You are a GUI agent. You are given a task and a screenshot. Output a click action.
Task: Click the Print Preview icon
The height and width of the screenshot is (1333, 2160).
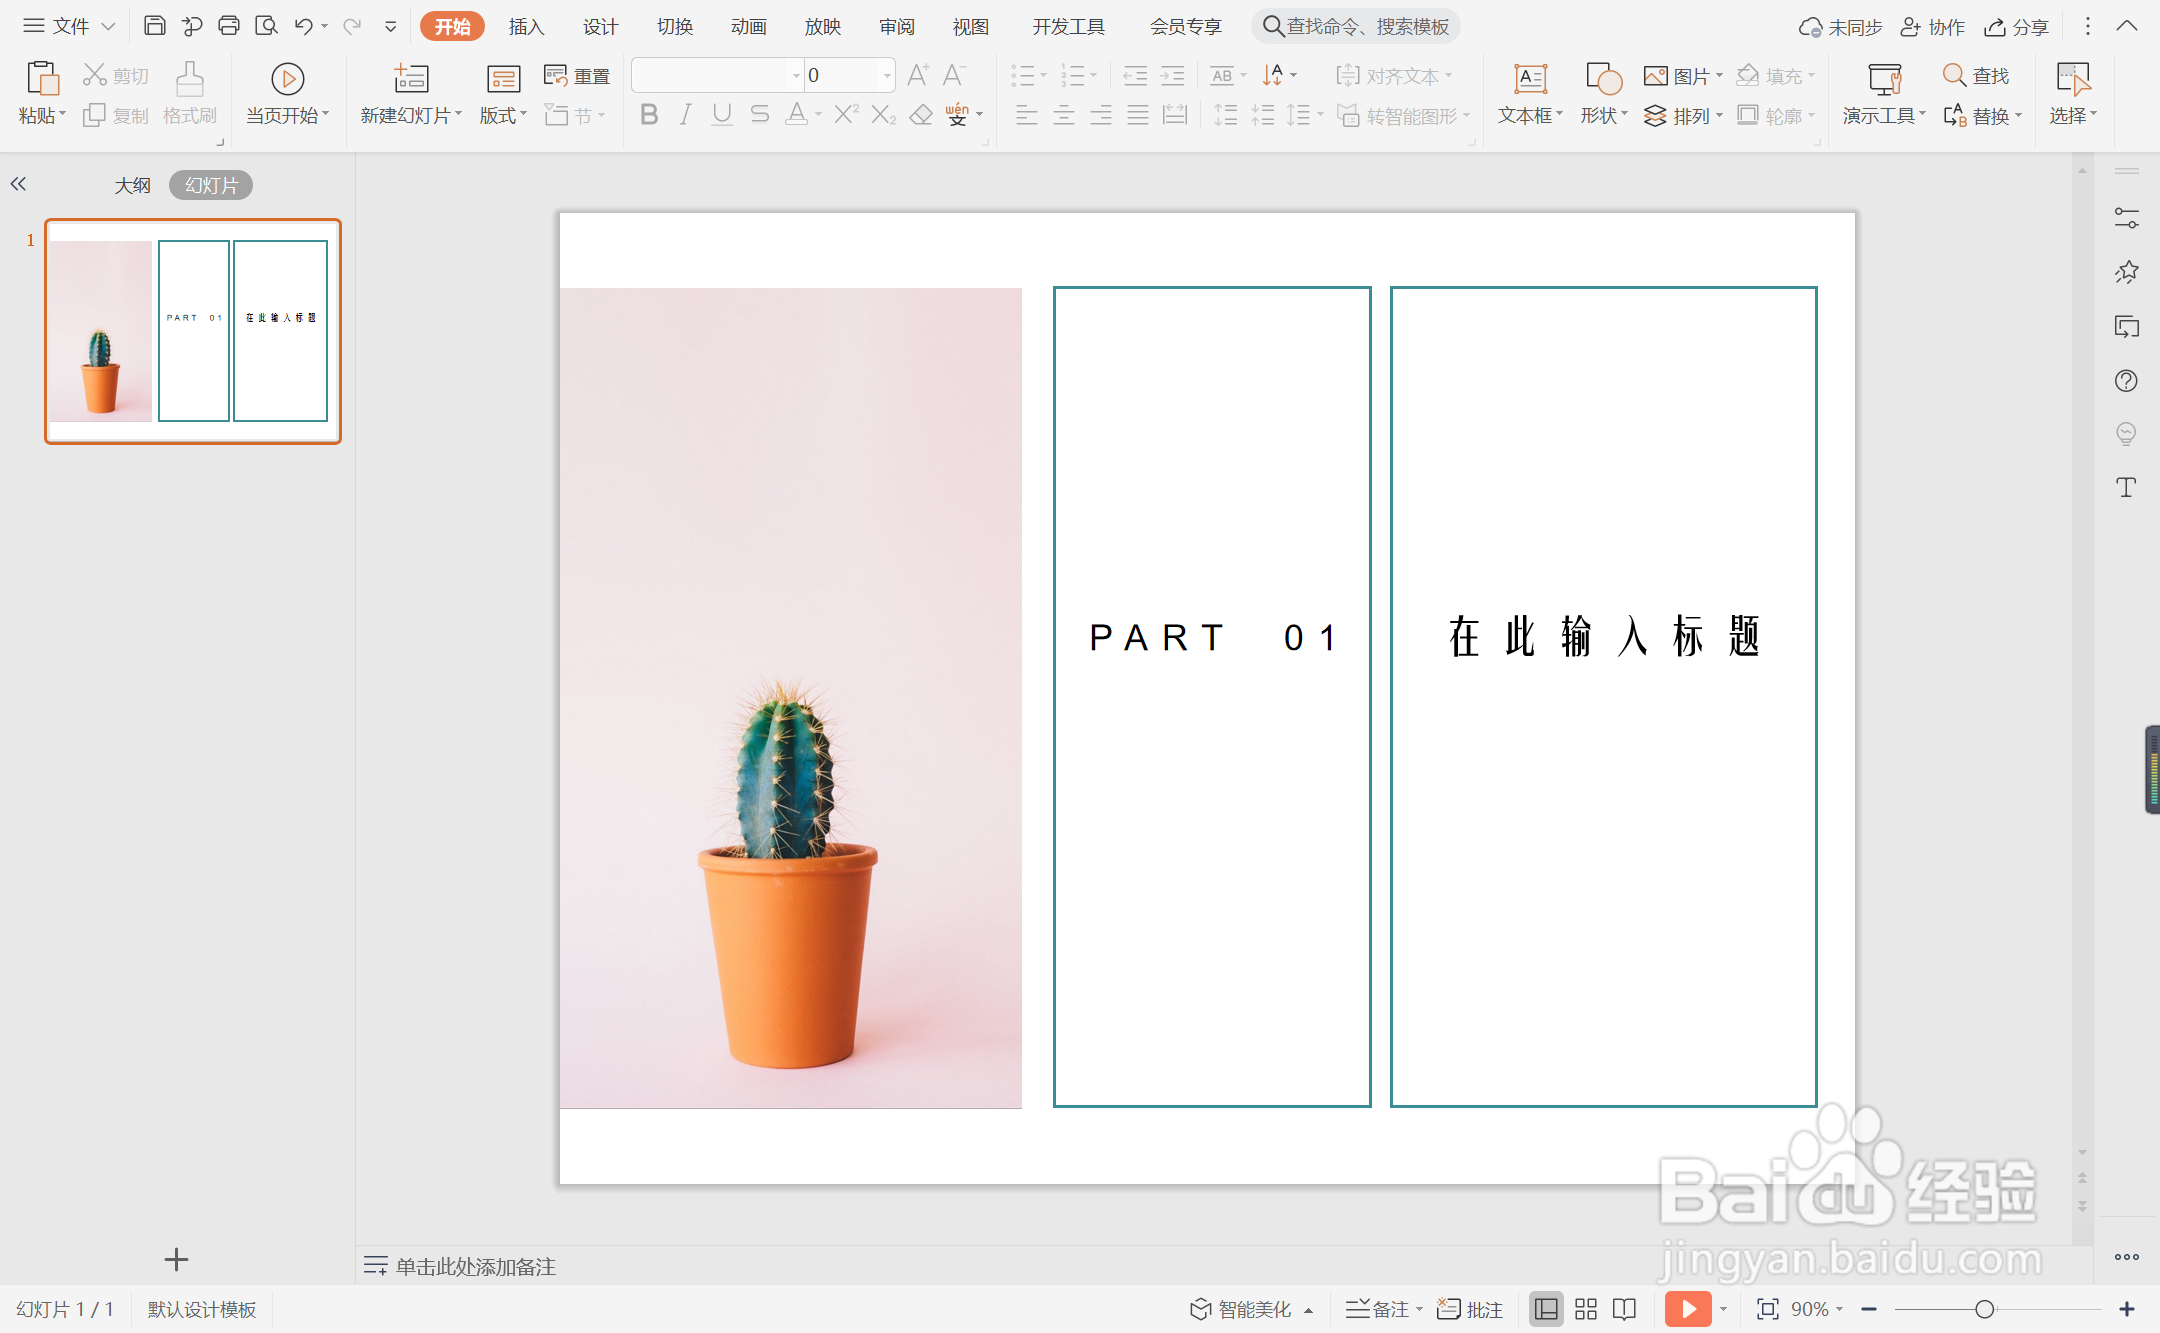[x=266, y=26]
